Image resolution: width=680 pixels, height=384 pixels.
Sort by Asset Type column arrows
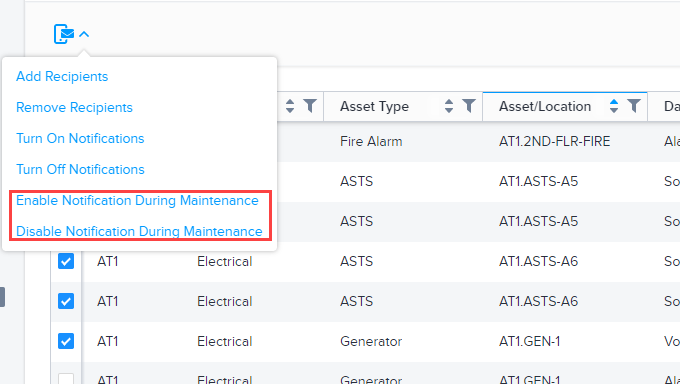449,106
